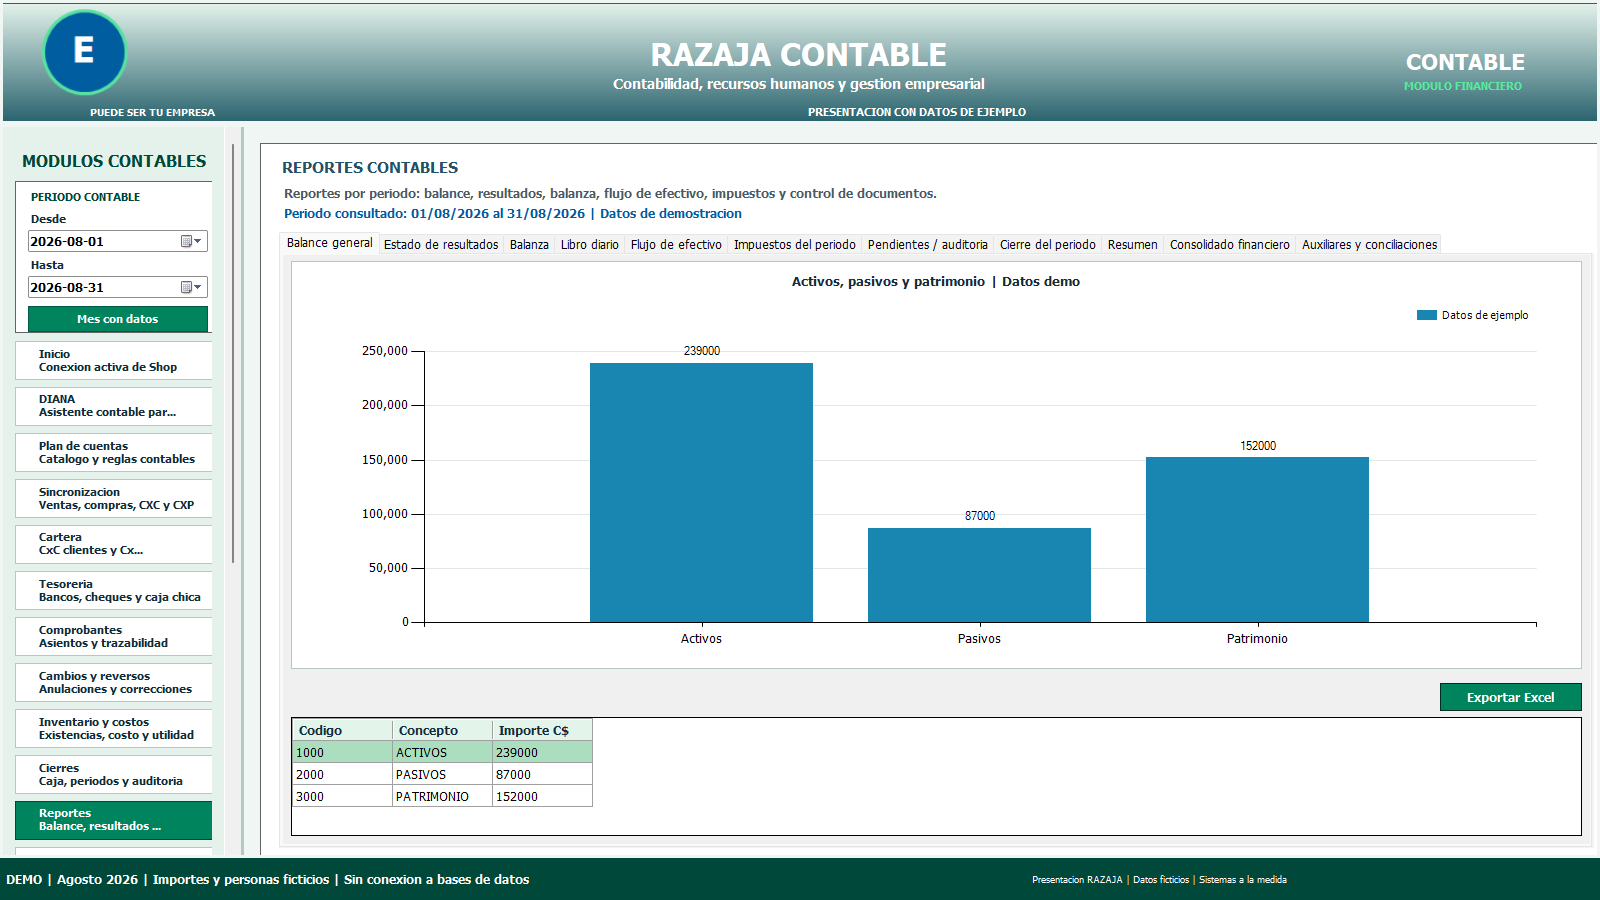The width and height of the screenshot is (1600, 900).
Task: Select the PATRIMONIO row cell
Action: pyautogui.click(x=442, y=796)
